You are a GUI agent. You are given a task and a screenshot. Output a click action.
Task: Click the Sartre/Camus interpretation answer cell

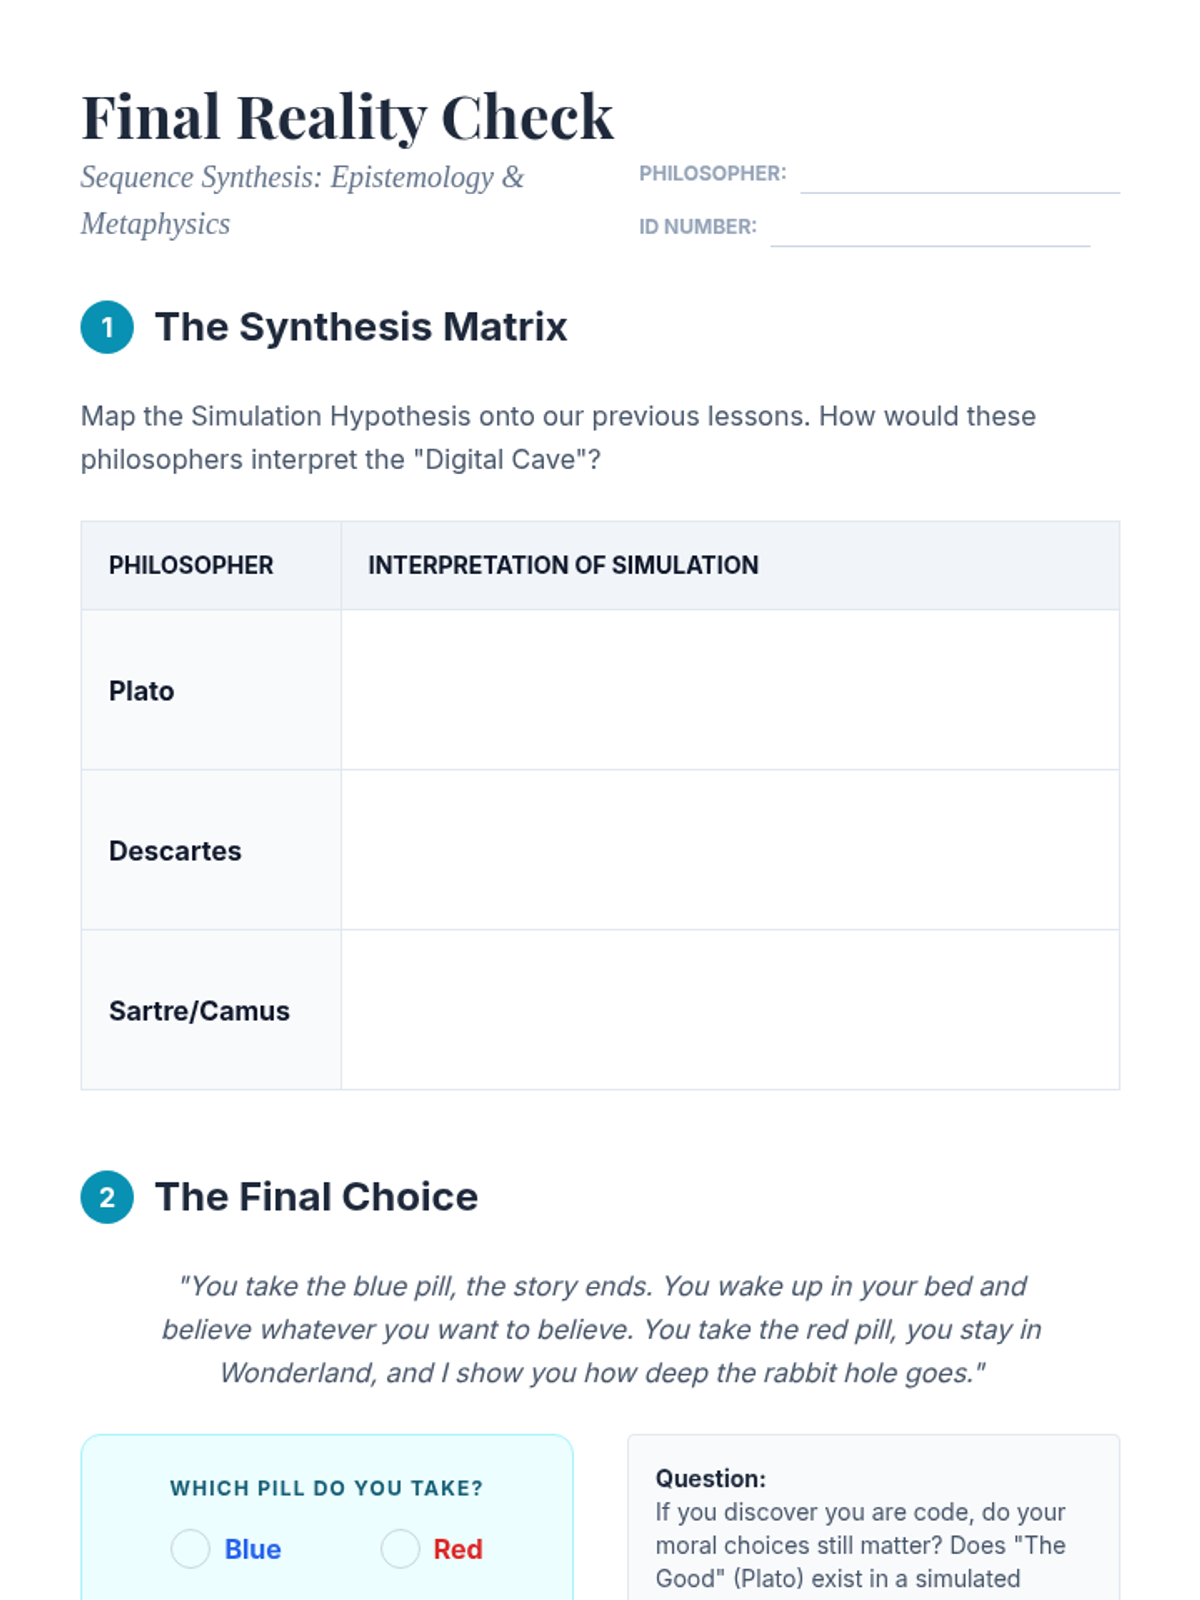[729, 1010]
